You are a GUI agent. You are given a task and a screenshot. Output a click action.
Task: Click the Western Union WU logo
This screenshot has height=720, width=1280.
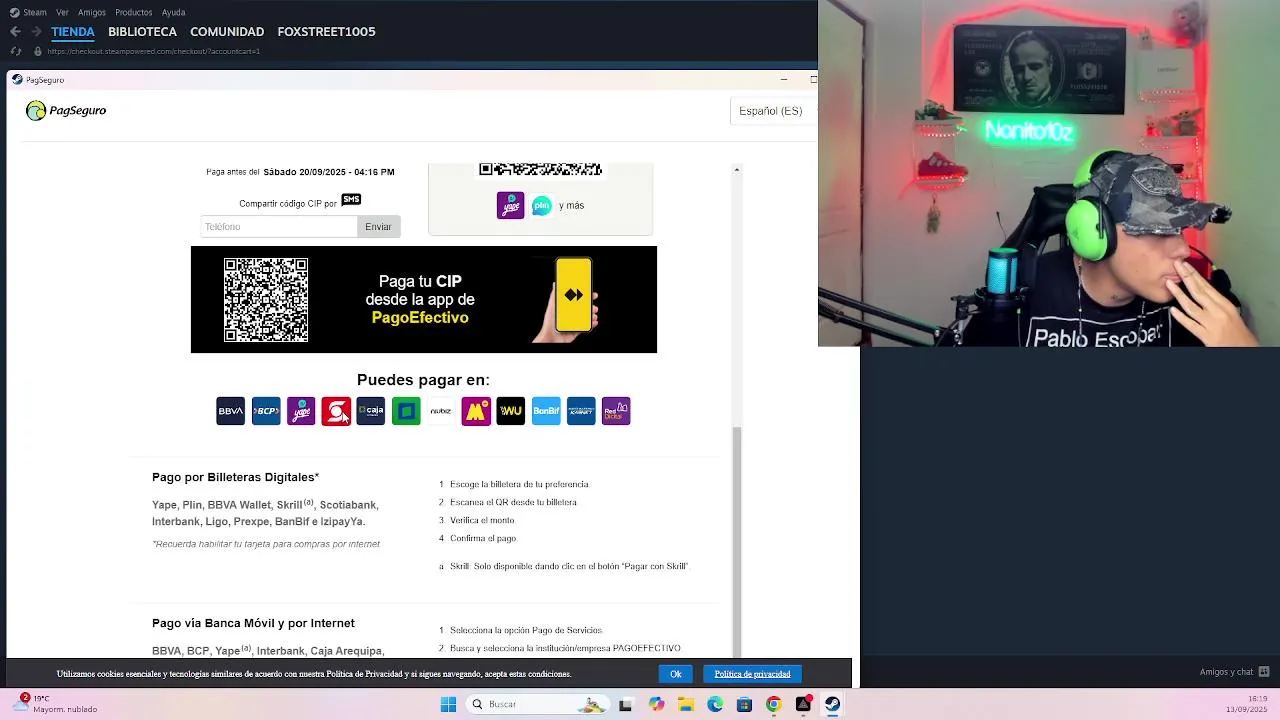click(511, 411)
